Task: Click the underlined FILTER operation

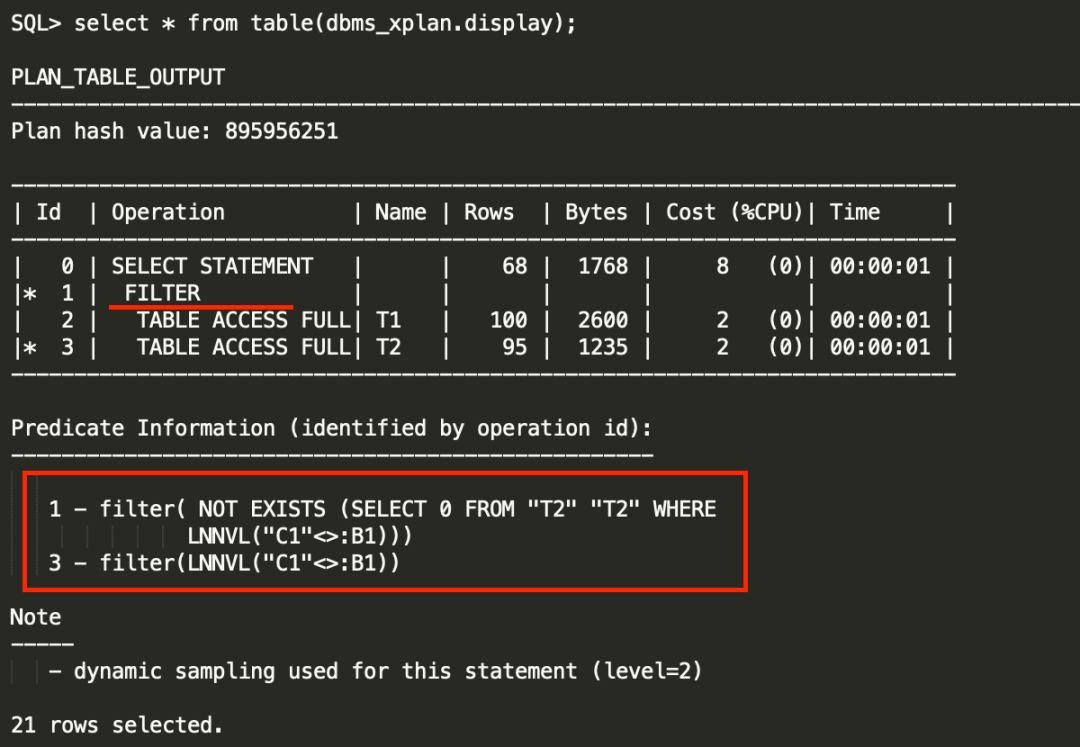Action: coord(162,293)
